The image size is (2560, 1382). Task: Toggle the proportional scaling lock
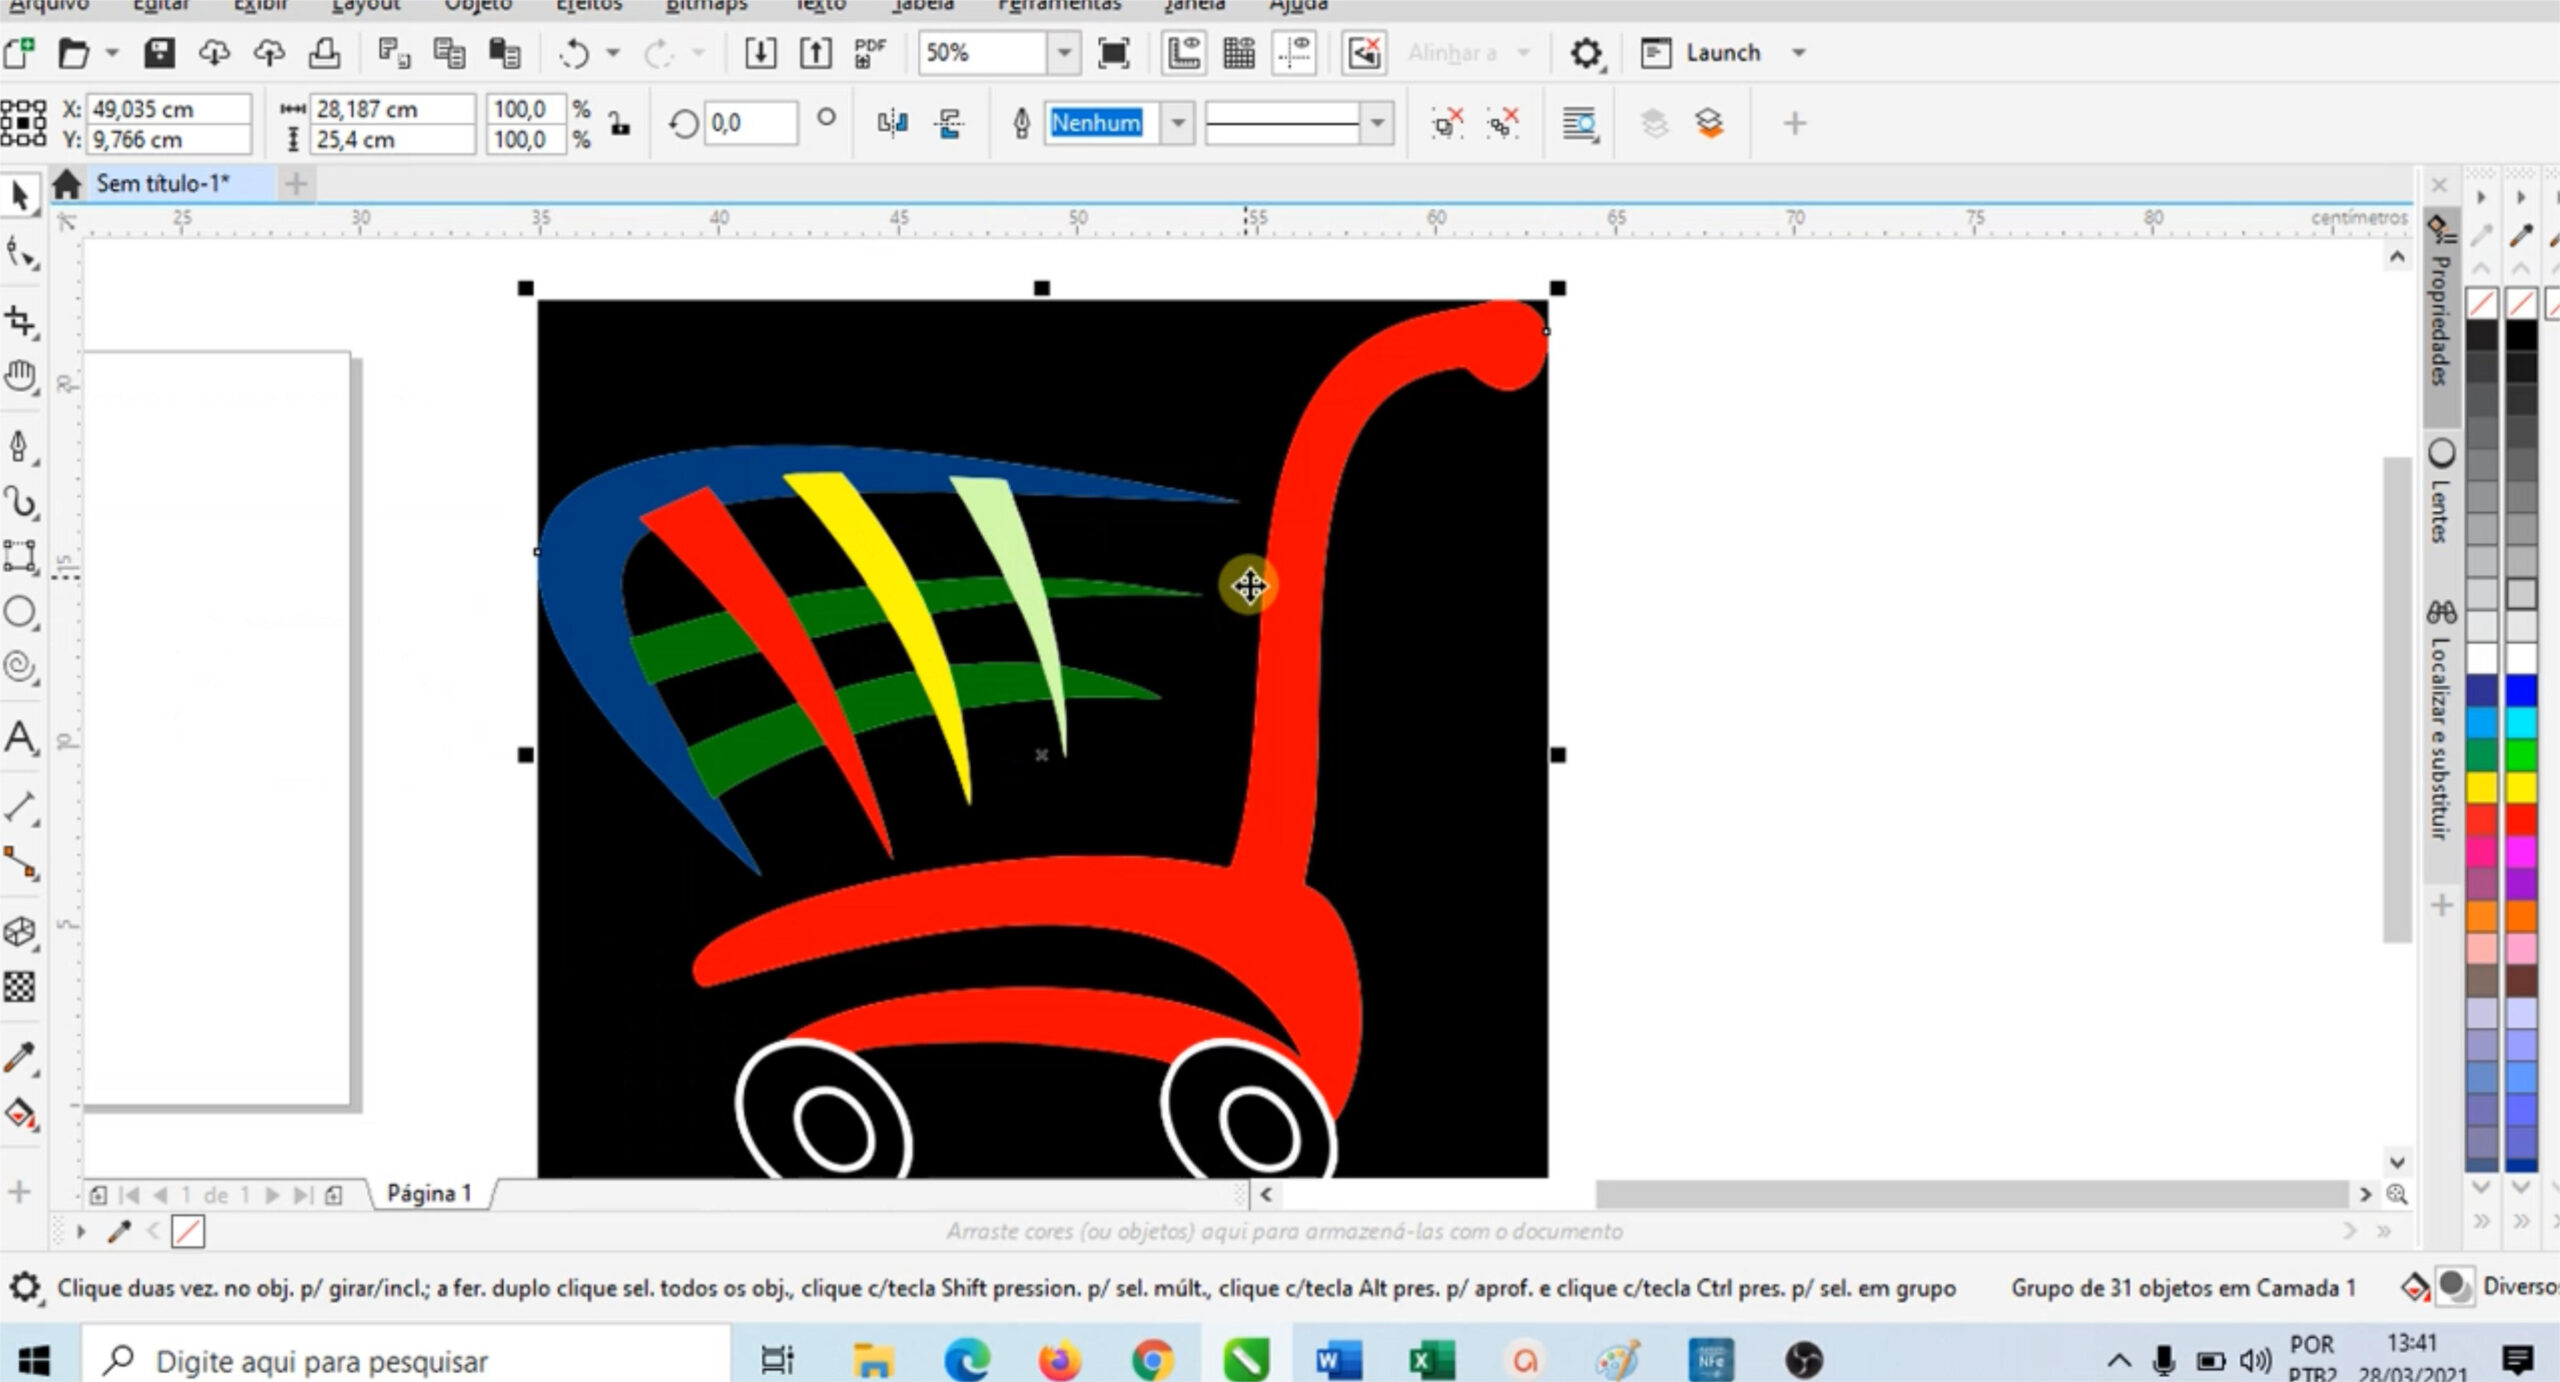click(618, 123)
